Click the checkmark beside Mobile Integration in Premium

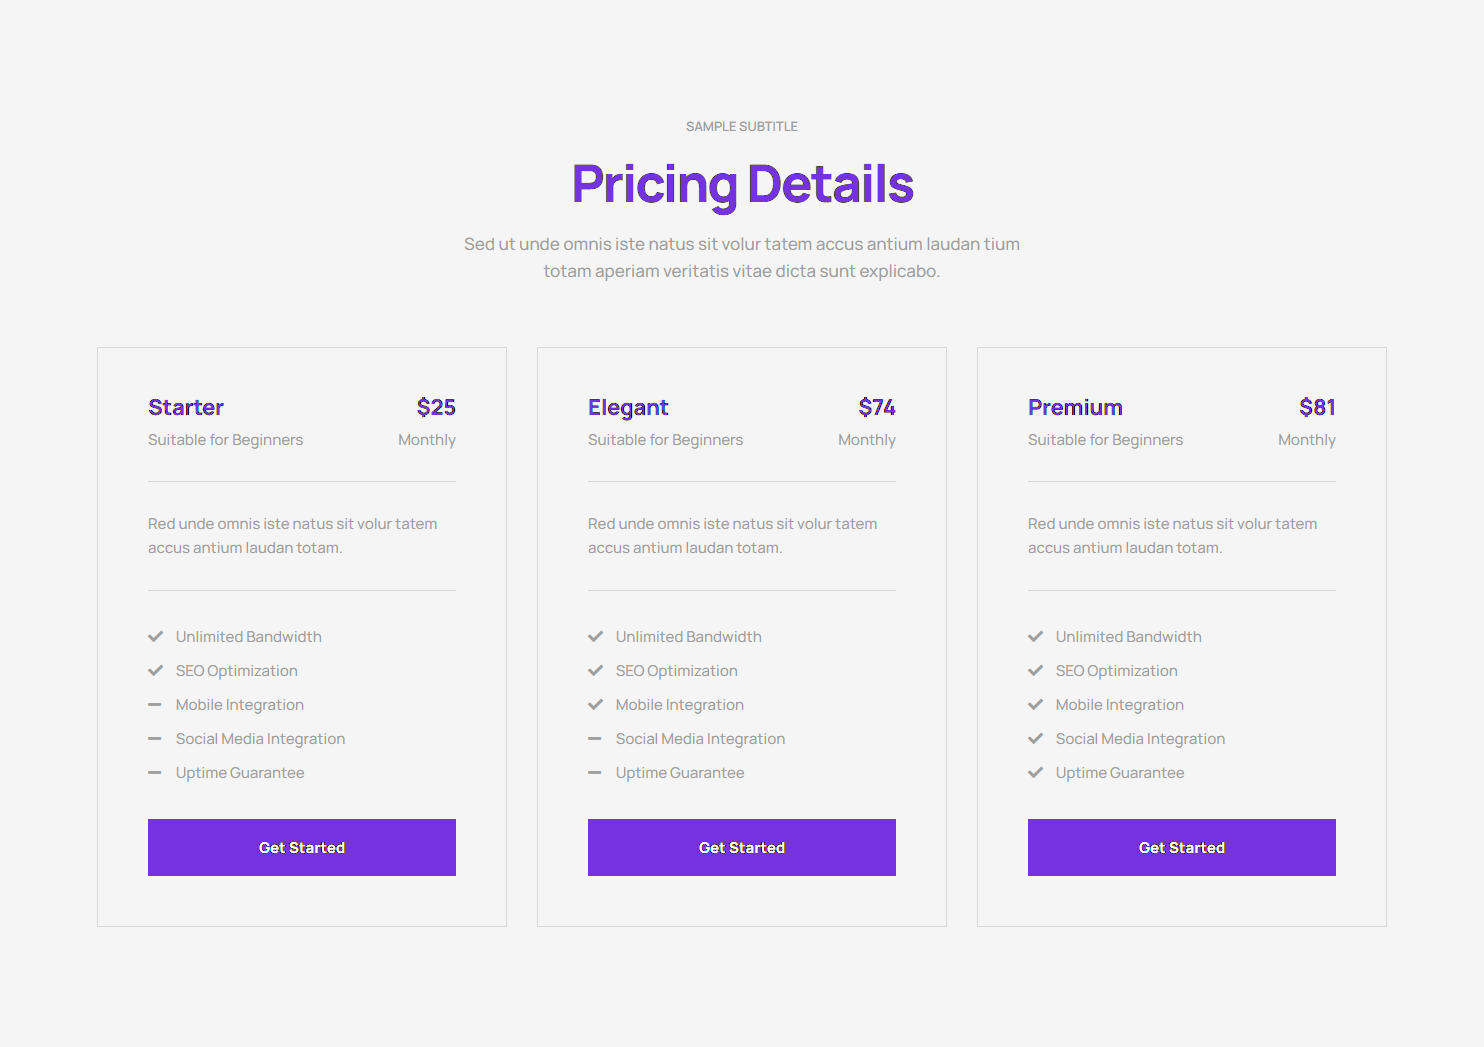click(x=1036, y=704)
